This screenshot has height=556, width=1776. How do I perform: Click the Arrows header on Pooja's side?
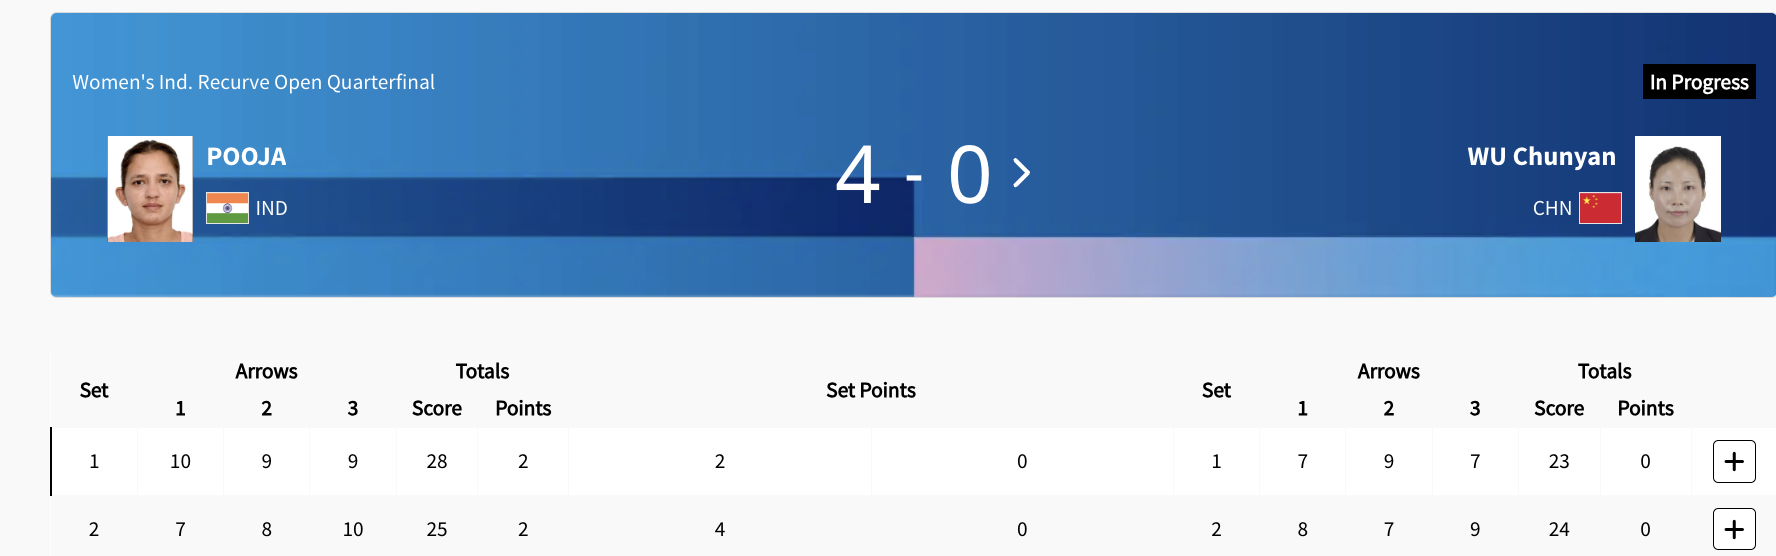tap(266, 371)
